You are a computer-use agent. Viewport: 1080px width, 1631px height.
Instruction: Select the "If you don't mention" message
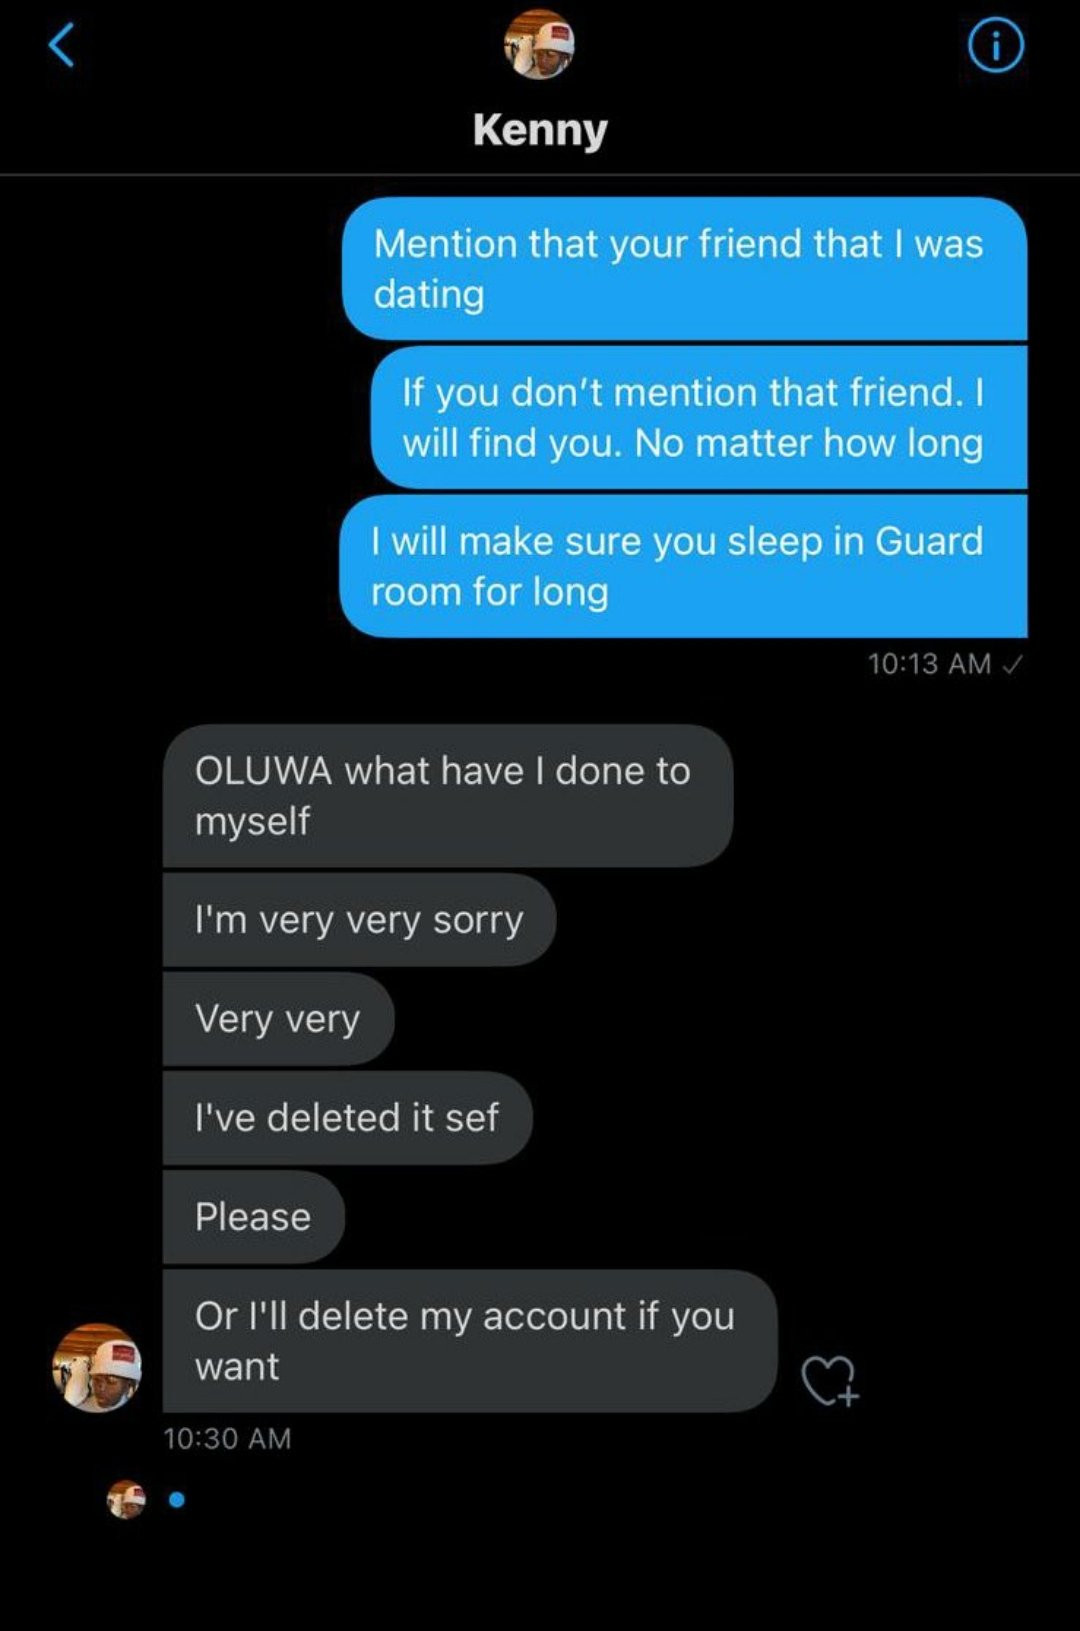[698, 417]
